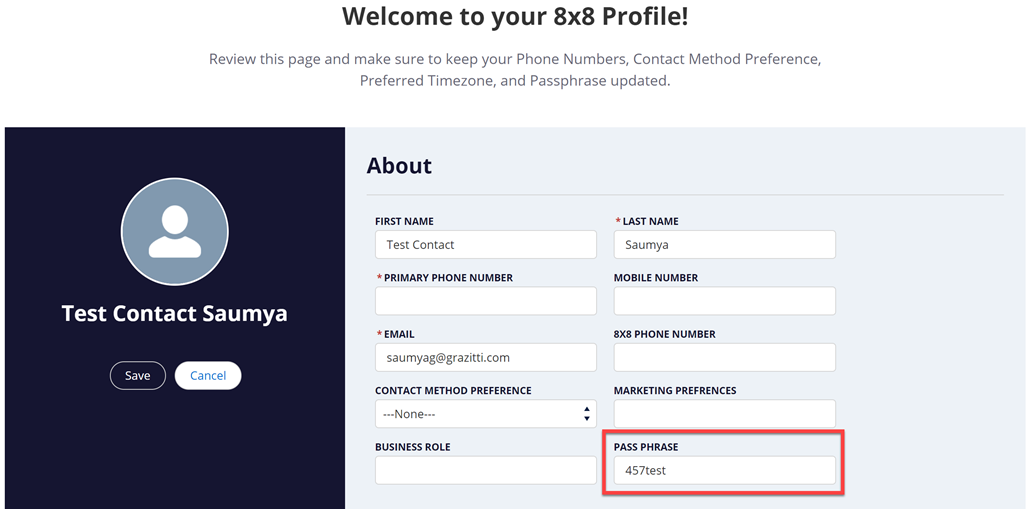Click the PRIMARY PHONE NUMBER label
Viewport: 1030px width, 509px height.
pos(448,278)
